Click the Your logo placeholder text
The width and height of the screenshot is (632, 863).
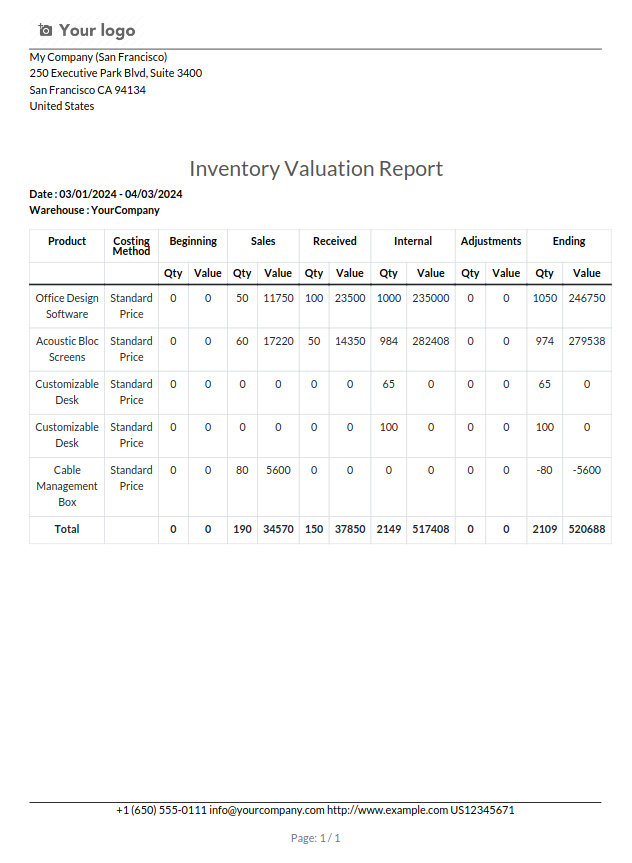[x=97, y=30]
